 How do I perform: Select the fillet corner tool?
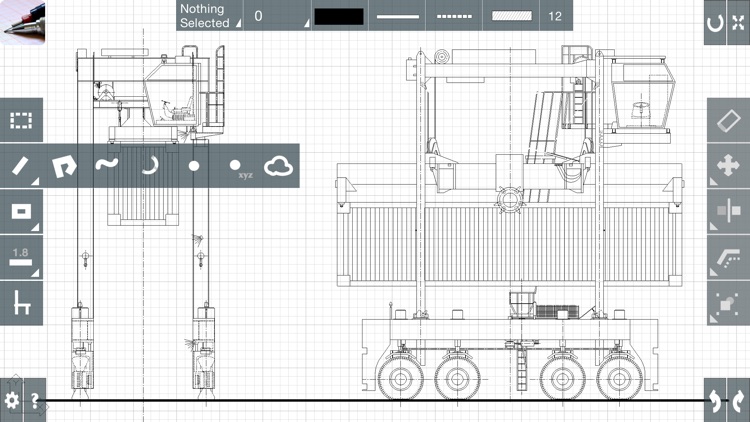pos(728,257)
